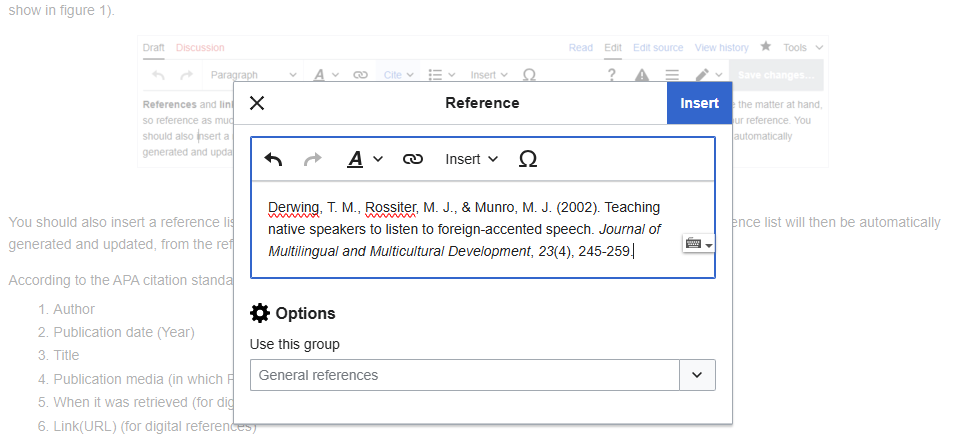Click the Options gear icon
Screen dimensions: 957x435
tap(260, 313)
